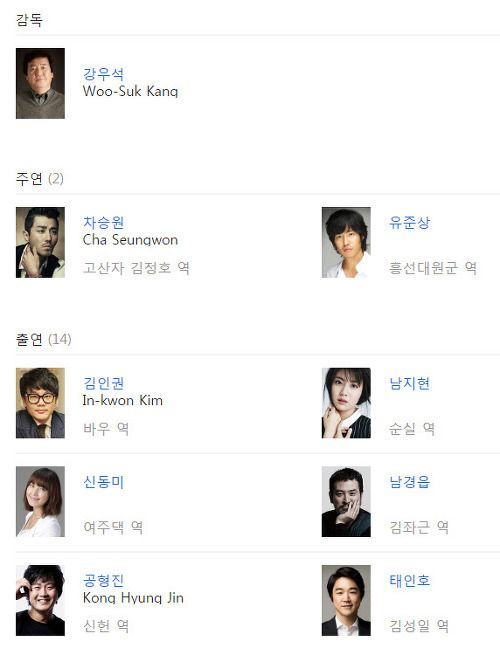Open 남경읍's profile photo
500x648 pixels.
346,502
